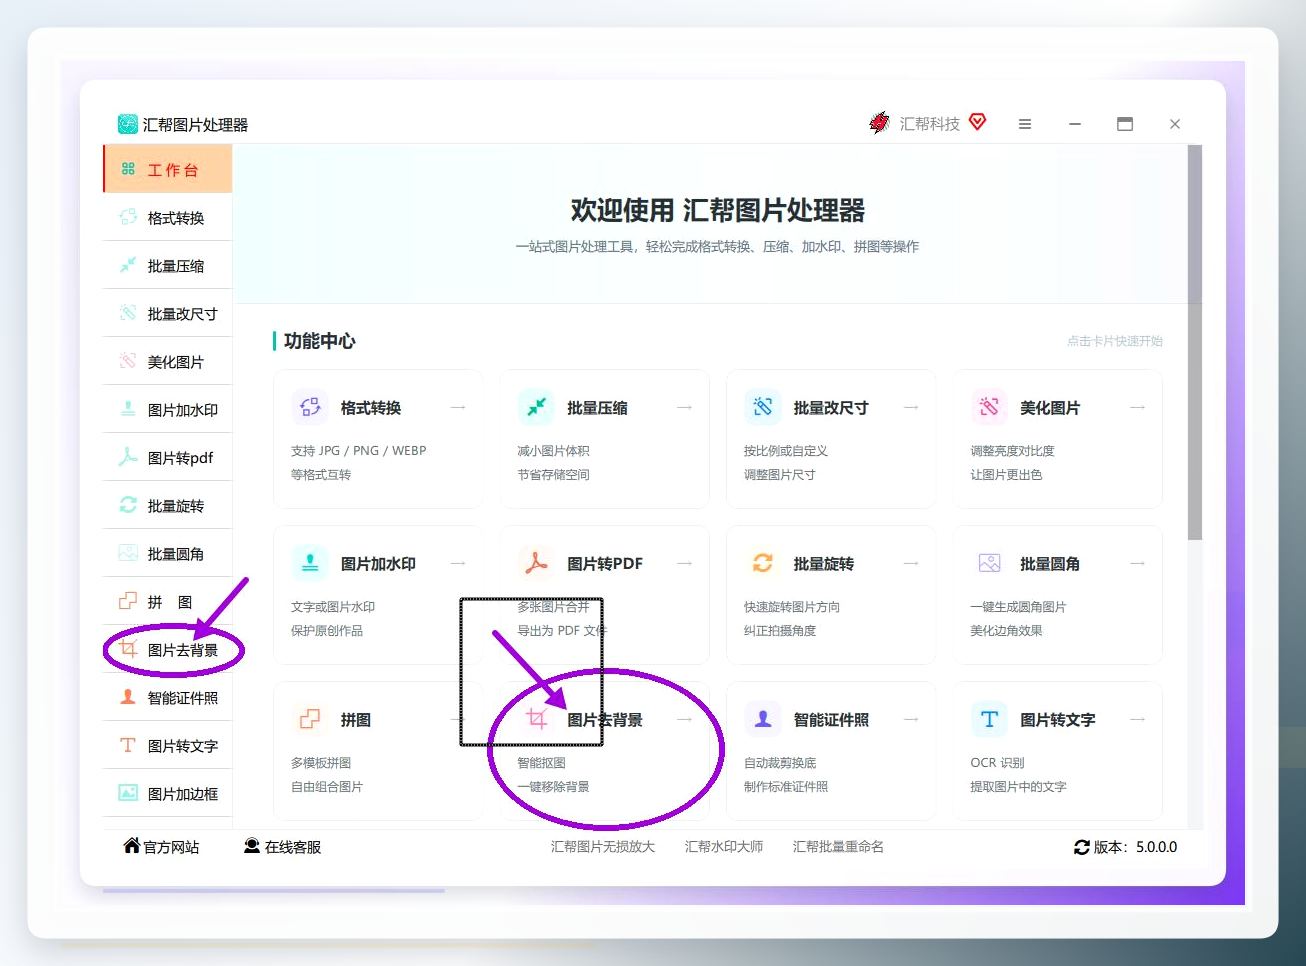Image resolution: width=1306 pixels, height=966 pixels.
Task: Click the vertical scrollbar thumb
Action: [1195, 342]
